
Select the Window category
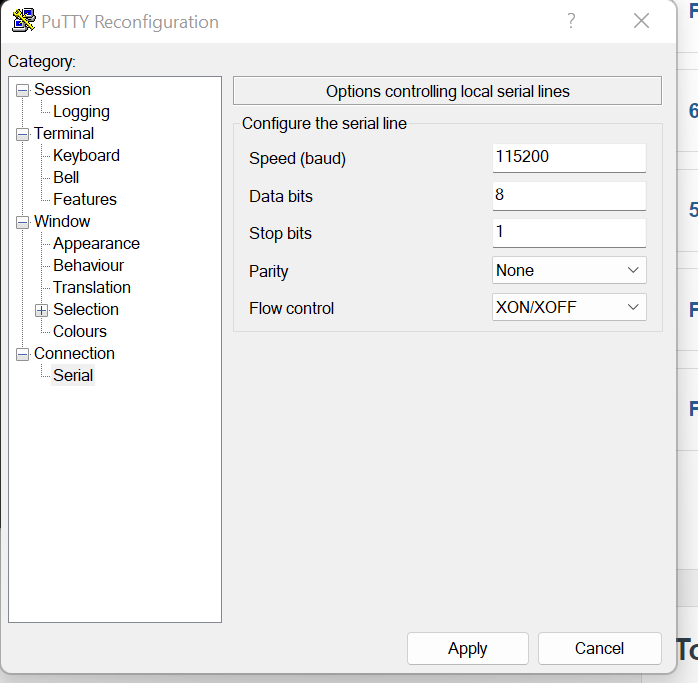[62, 221]
